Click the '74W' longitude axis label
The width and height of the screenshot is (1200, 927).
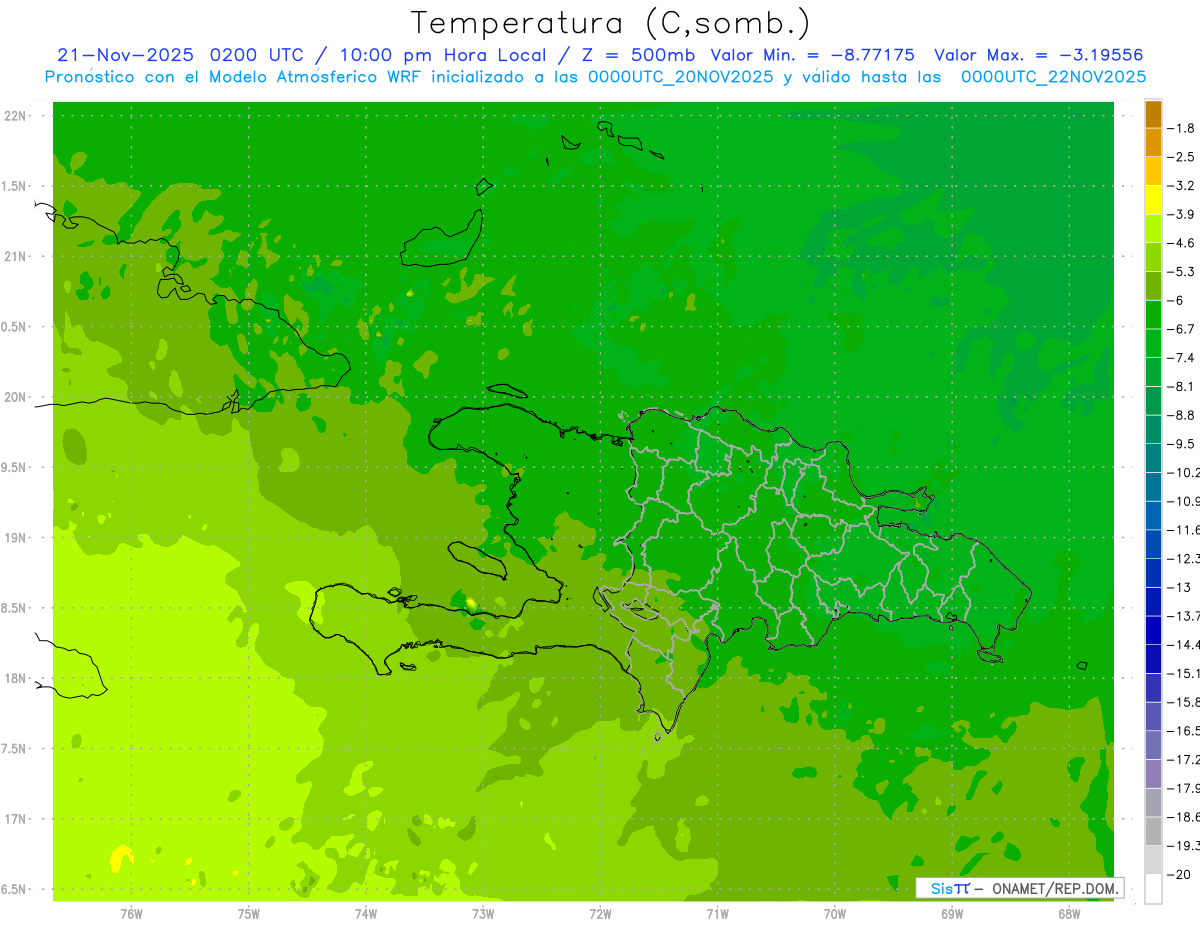click(x=366, y=914)
